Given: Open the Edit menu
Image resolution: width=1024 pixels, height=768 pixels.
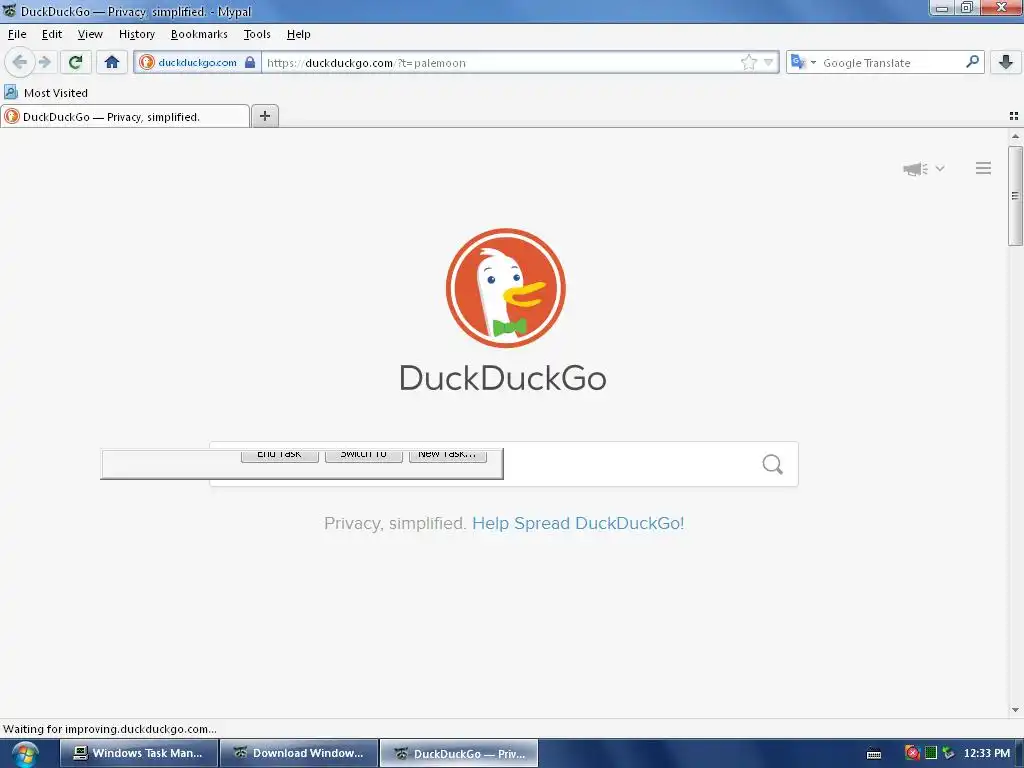Looking at the screenshot, I should point(52,34).
